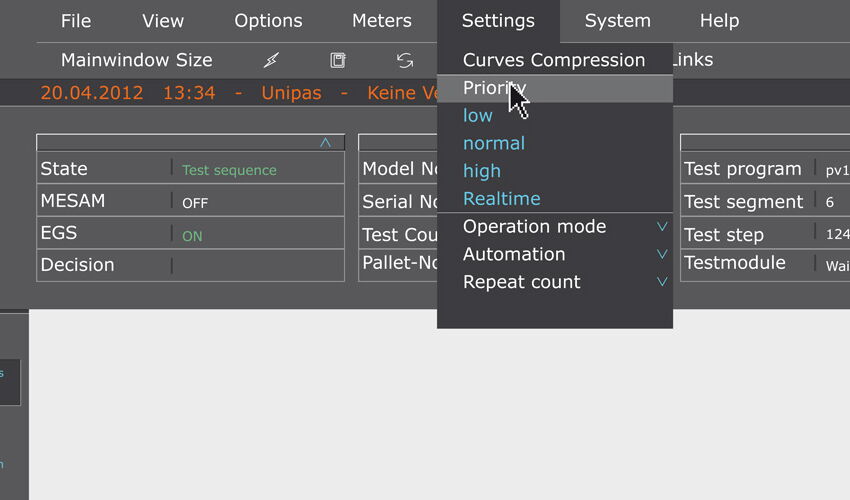Click the Test segment value 6
Viewport: 850px width, 500px height.
(x=829, y=203)
